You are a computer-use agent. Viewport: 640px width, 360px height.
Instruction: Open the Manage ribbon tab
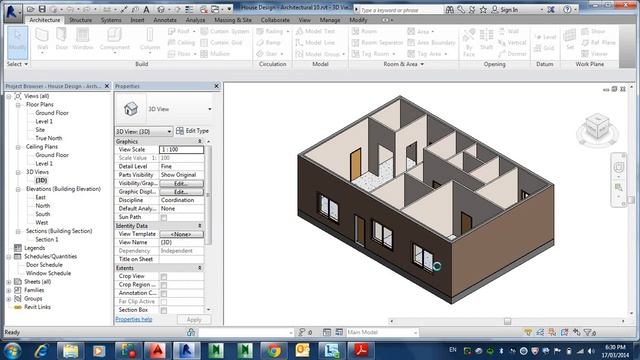coord(330,20)
